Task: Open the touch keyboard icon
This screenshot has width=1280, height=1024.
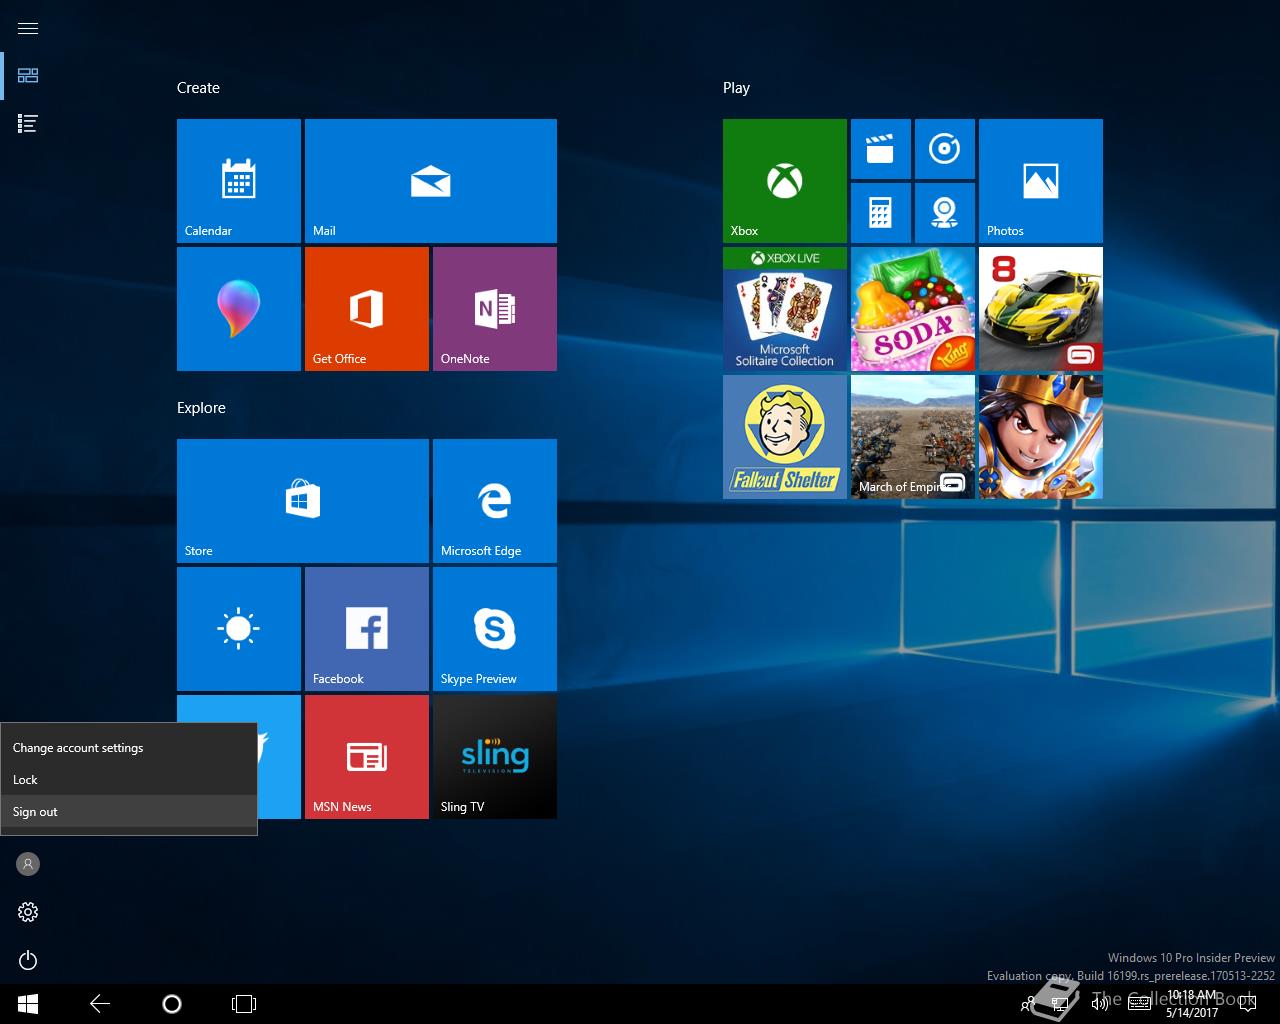Action: pyautogui.click(x=1139, y=1004)
